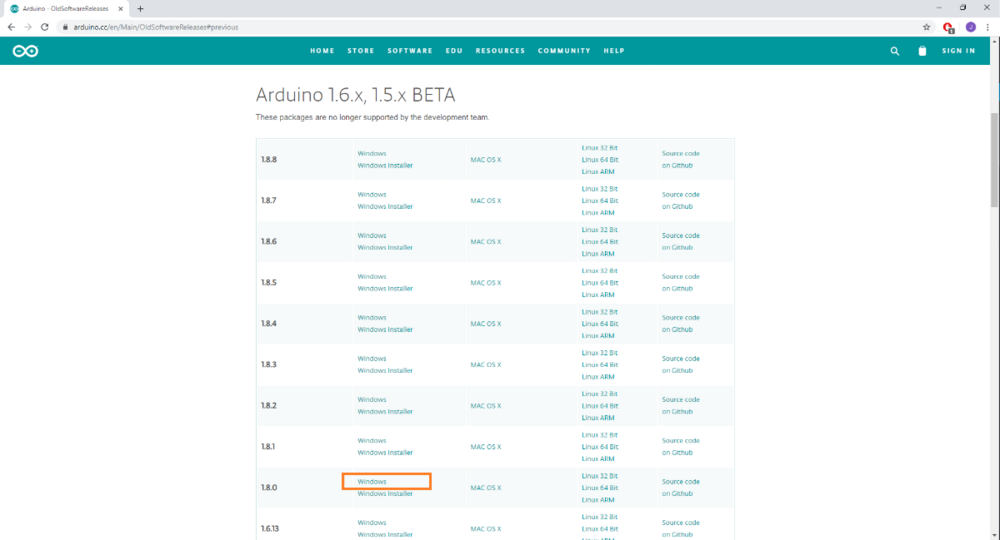This screenshot has height=540, width=1000.
Task: Download Windows Installer for version 1.8.3
Action: tap(385, 370)
